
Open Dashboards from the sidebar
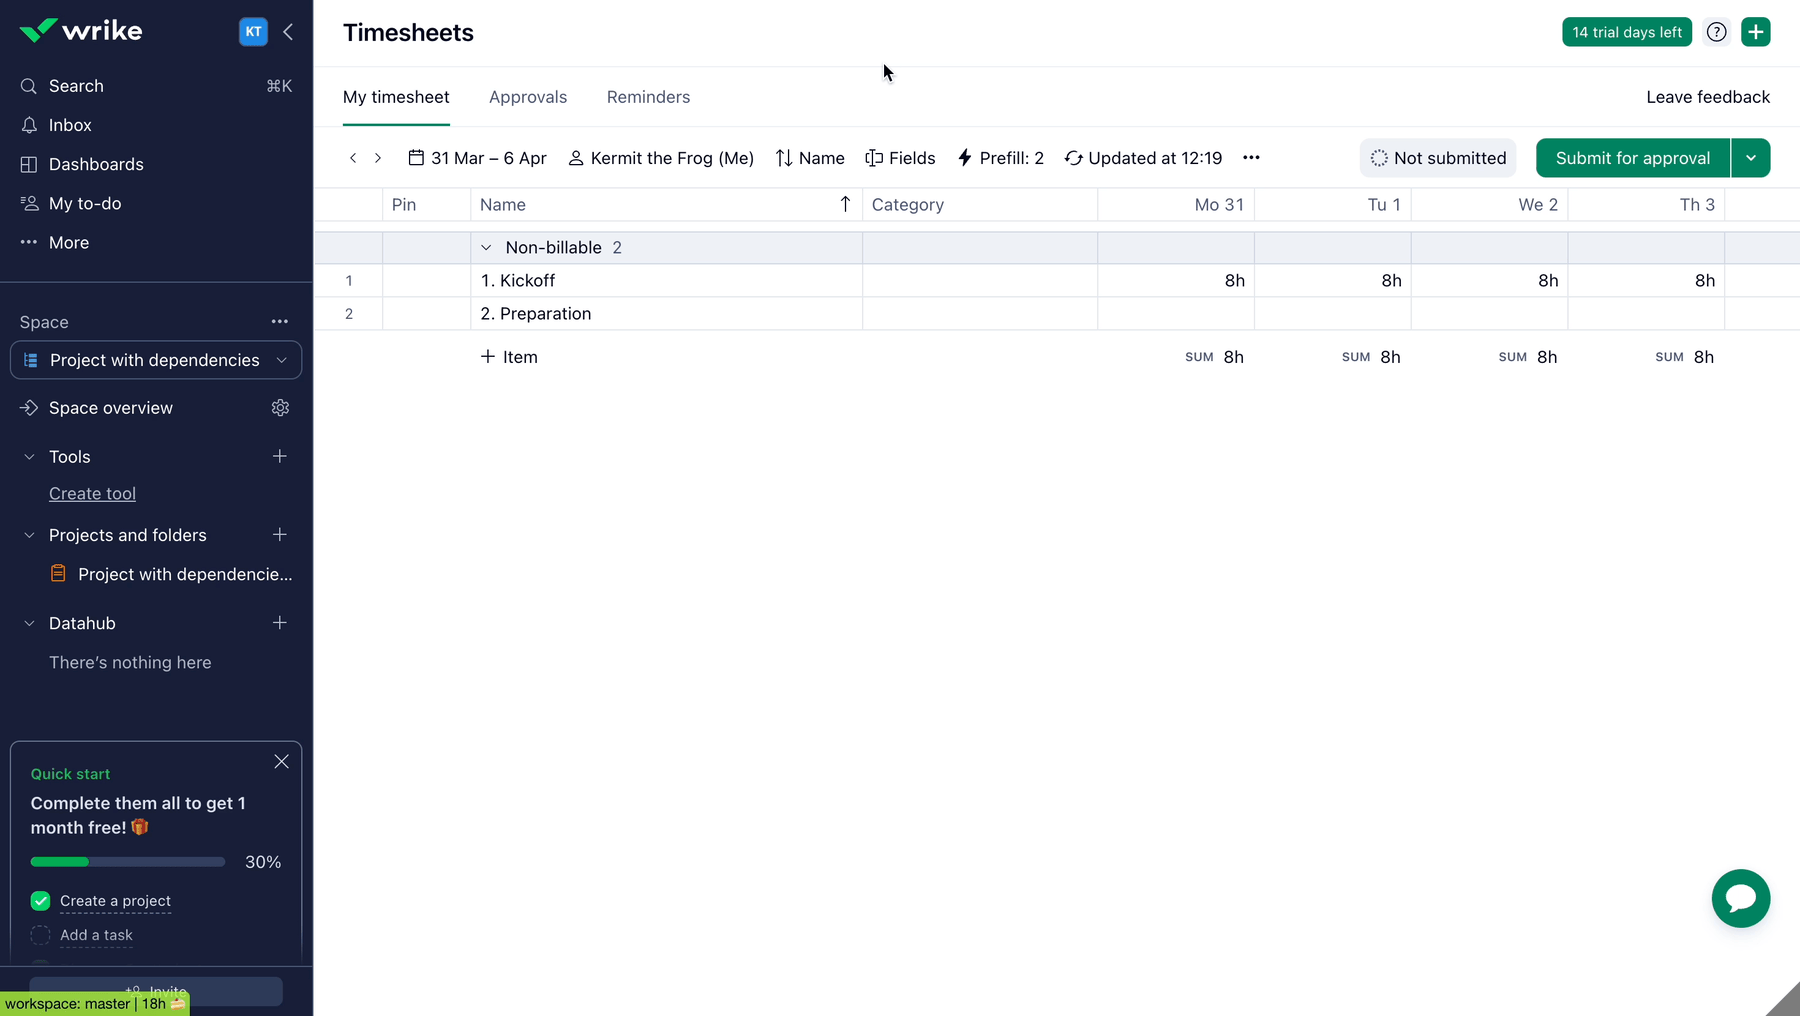96,163
